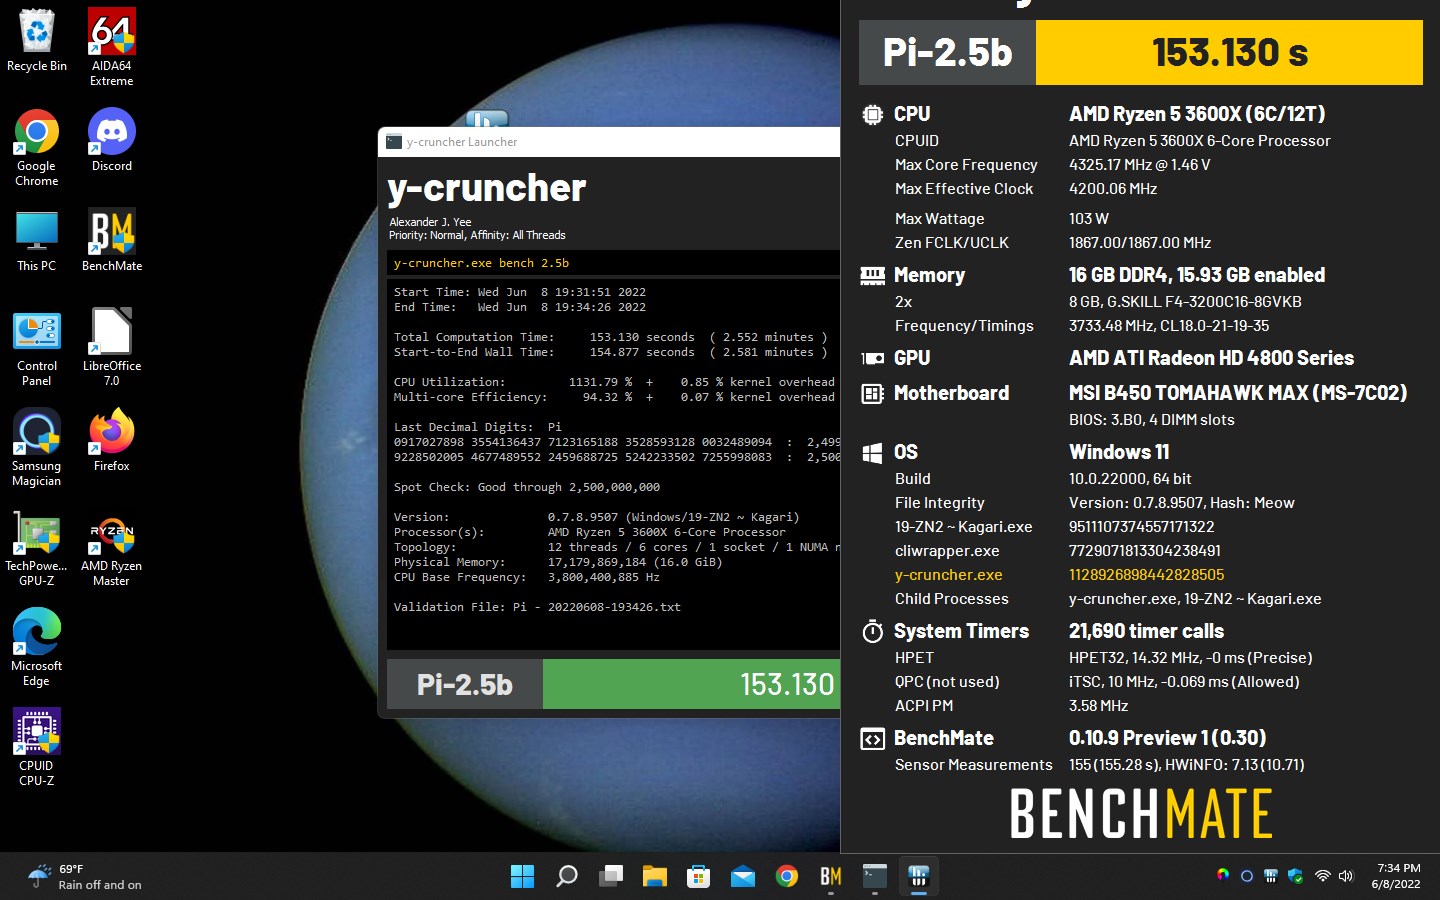Open the volume tray icon

coord(1346,876)
